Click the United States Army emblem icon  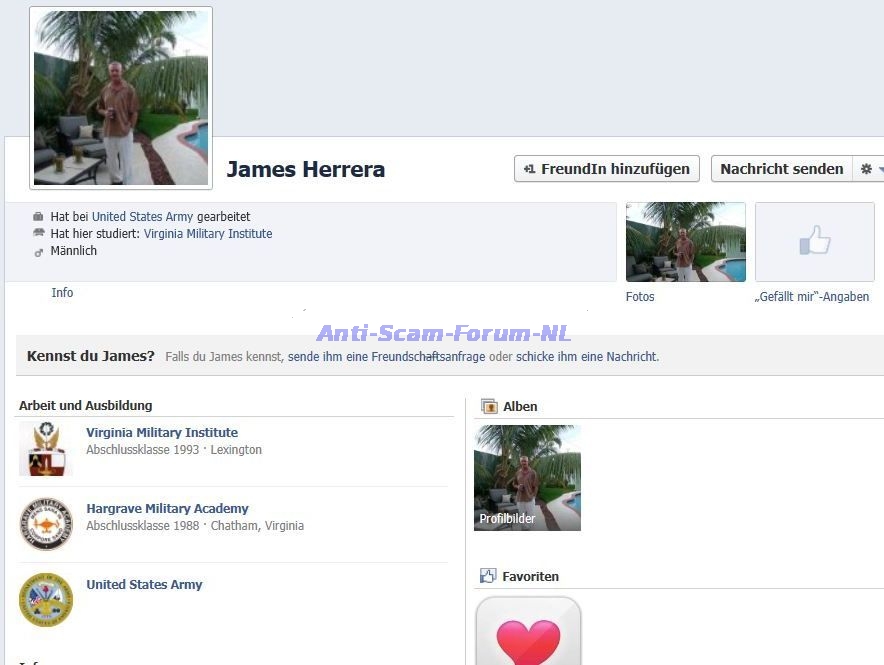coord(46,600)
